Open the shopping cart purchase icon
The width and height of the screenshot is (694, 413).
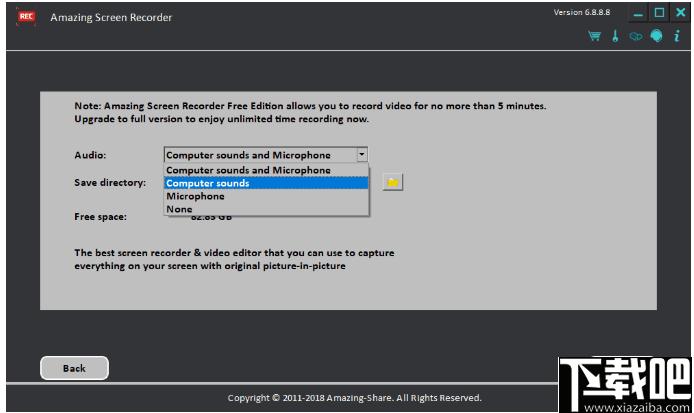(594, 36)
